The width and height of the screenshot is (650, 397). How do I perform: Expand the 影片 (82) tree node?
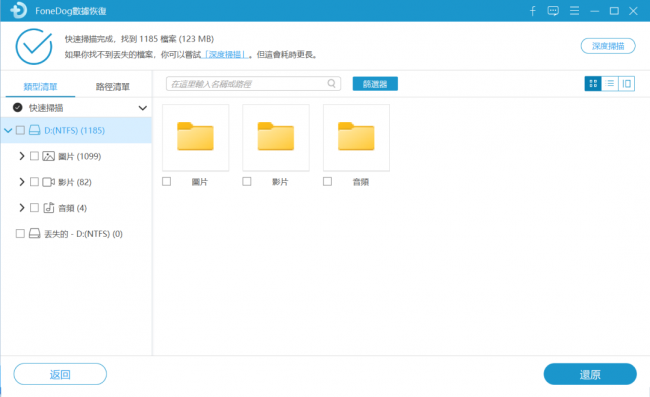pos(22,182)
